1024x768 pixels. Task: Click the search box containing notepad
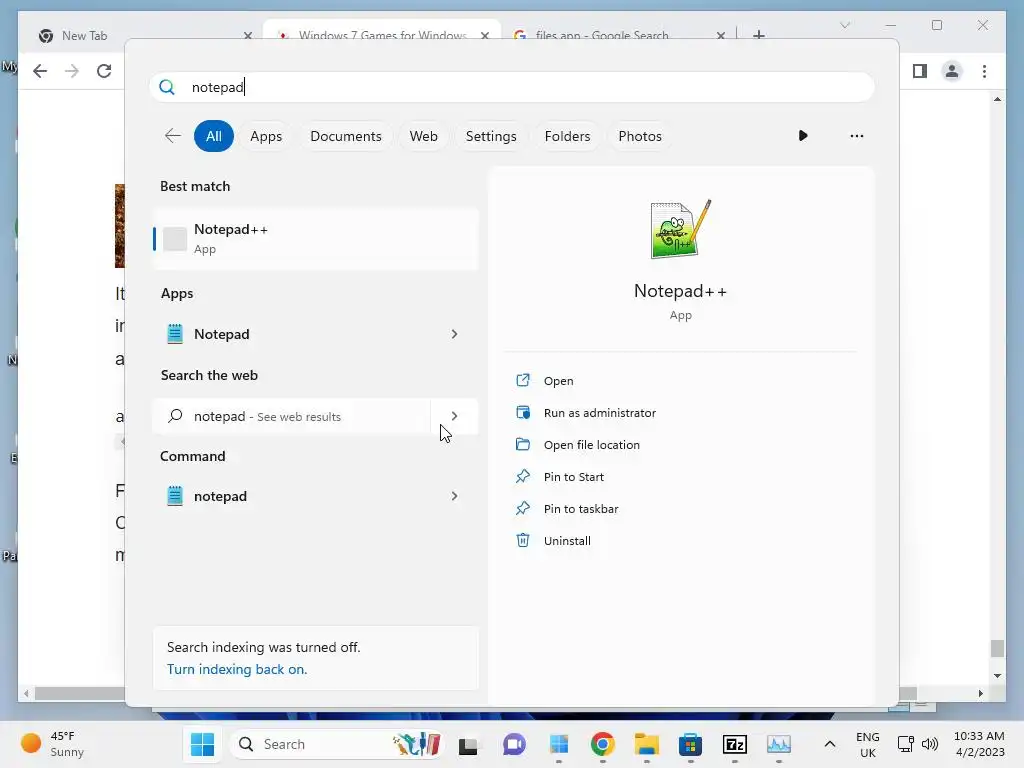click(x=512, y=87)
